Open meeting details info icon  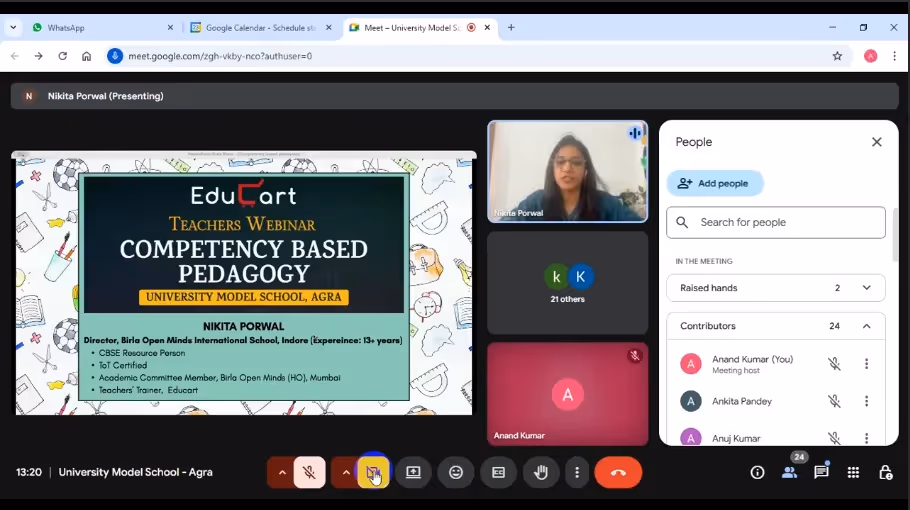pos(757,472)
